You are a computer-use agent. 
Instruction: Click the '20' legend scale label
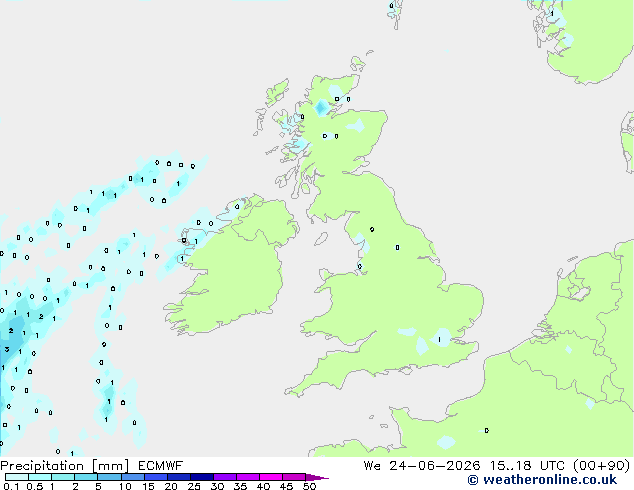171,486
